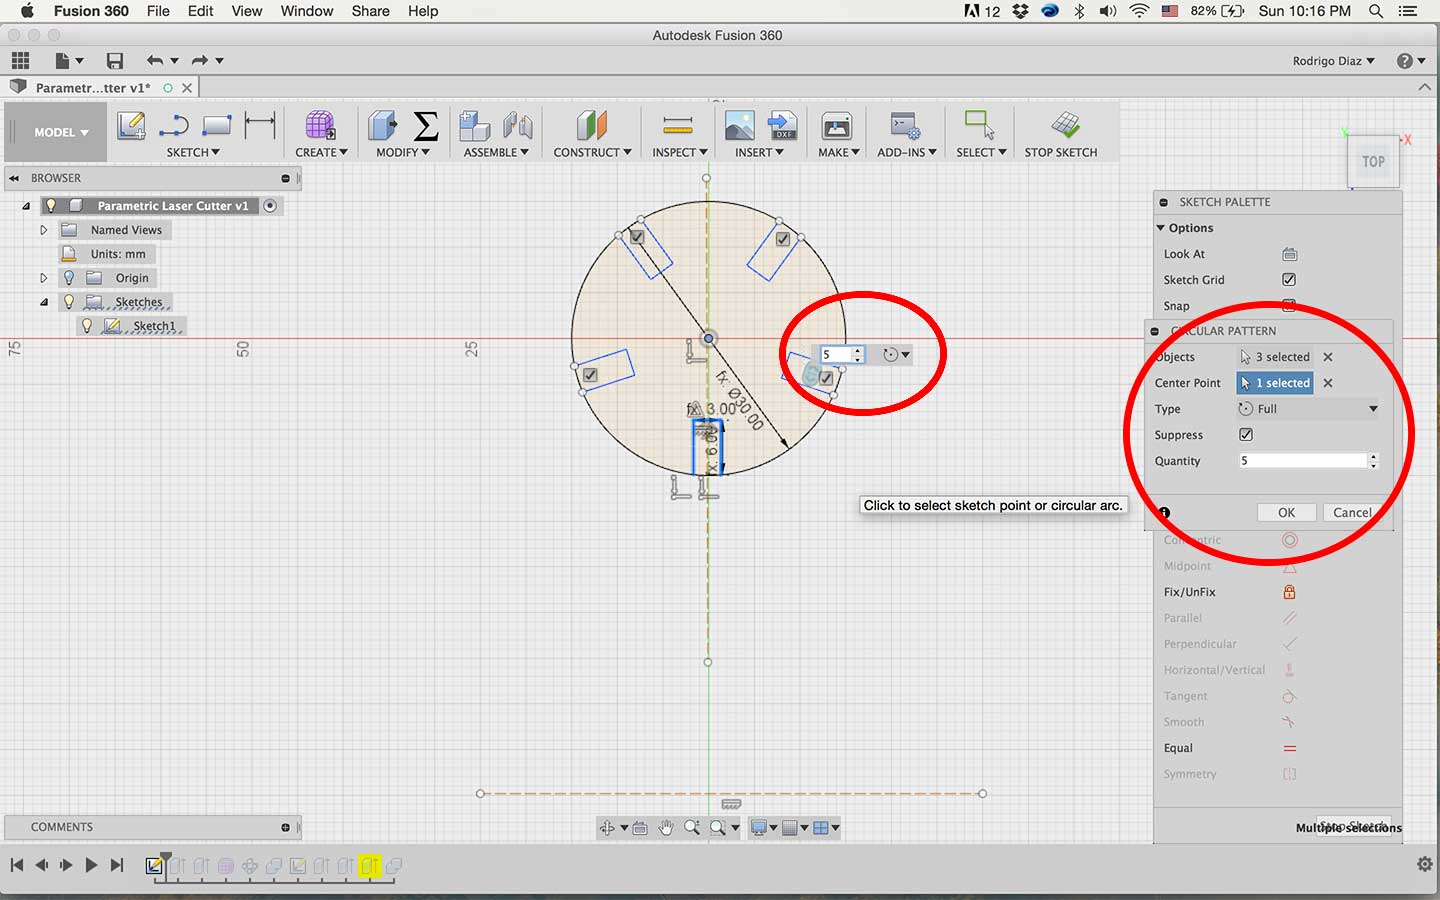
Task: Toggle visibility bulb of Origin folder
Action: coord(69,278)
